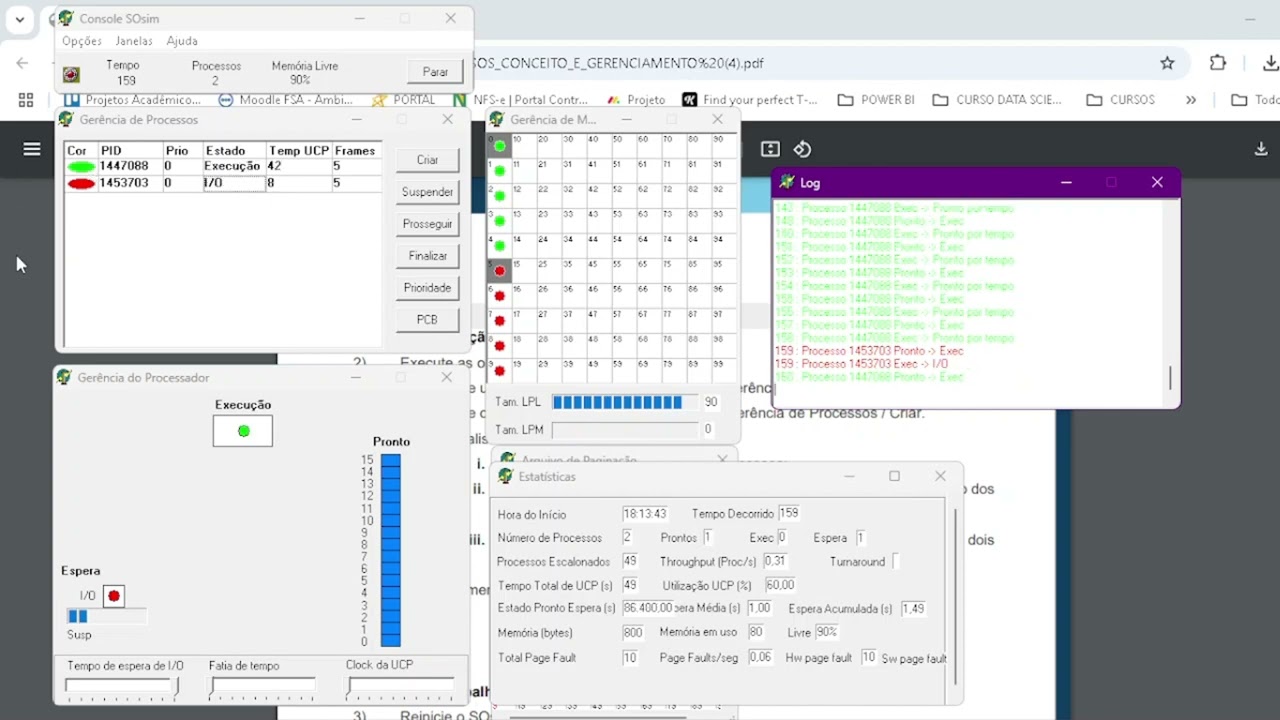Open the Opções menu
Screen dimensions: 1280x720
pos(82,41)
